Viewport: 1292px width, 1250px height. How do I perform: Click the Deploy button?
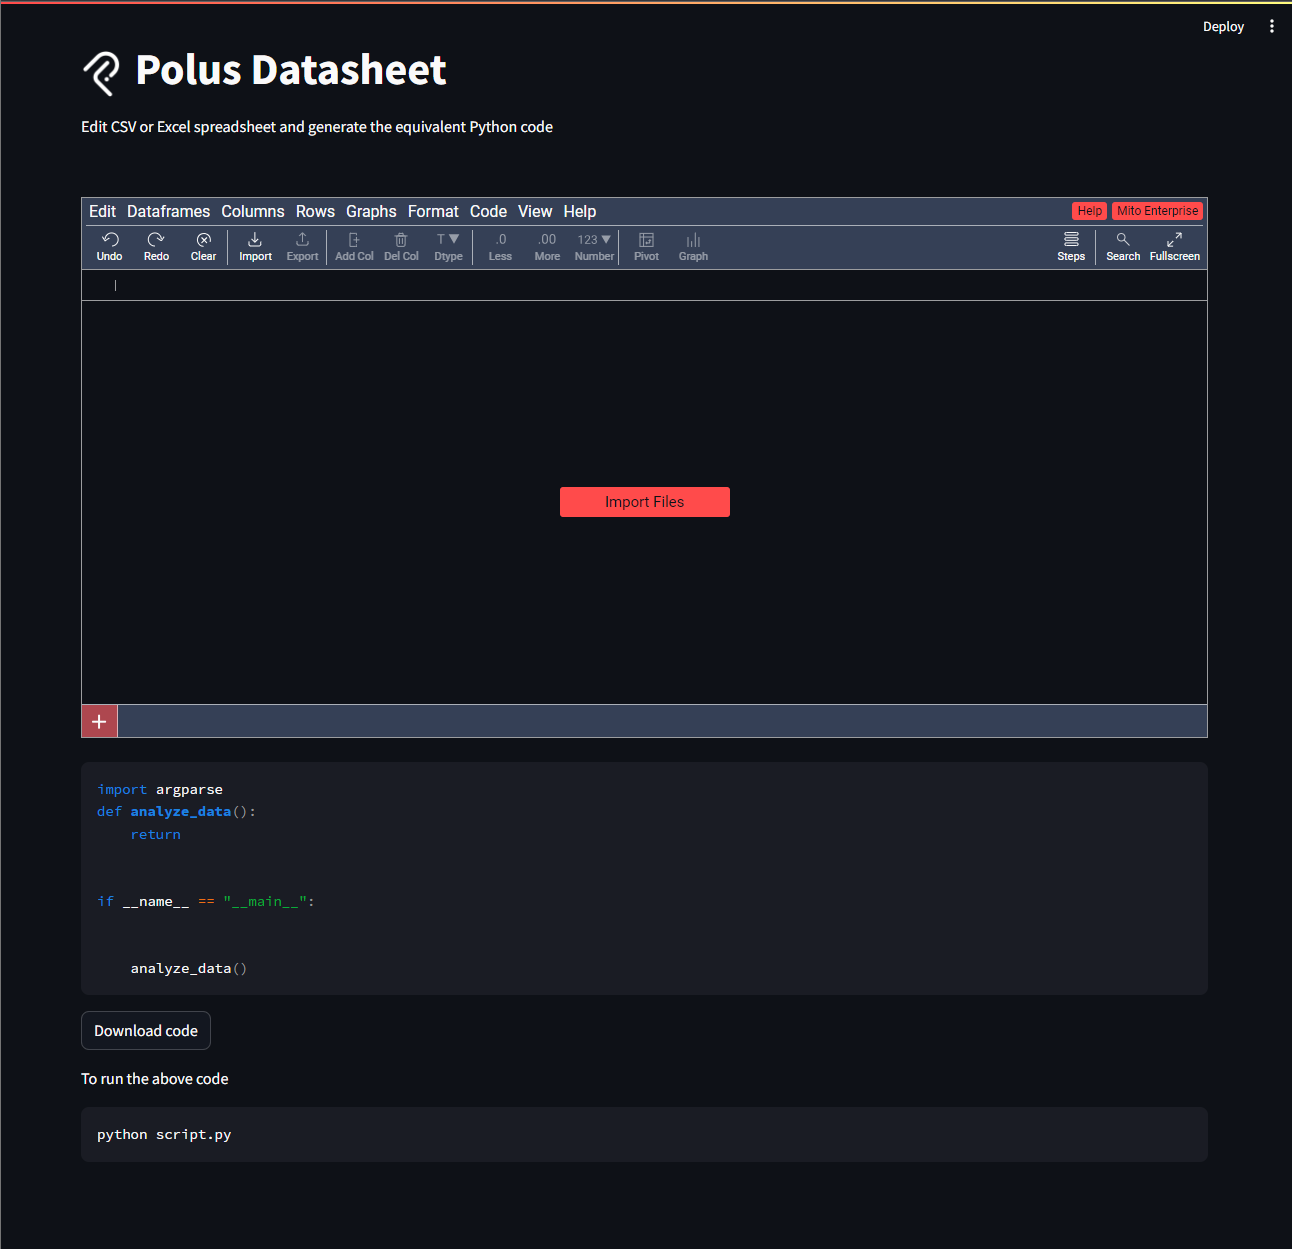pyautogui.click(x=1223, y=27)
